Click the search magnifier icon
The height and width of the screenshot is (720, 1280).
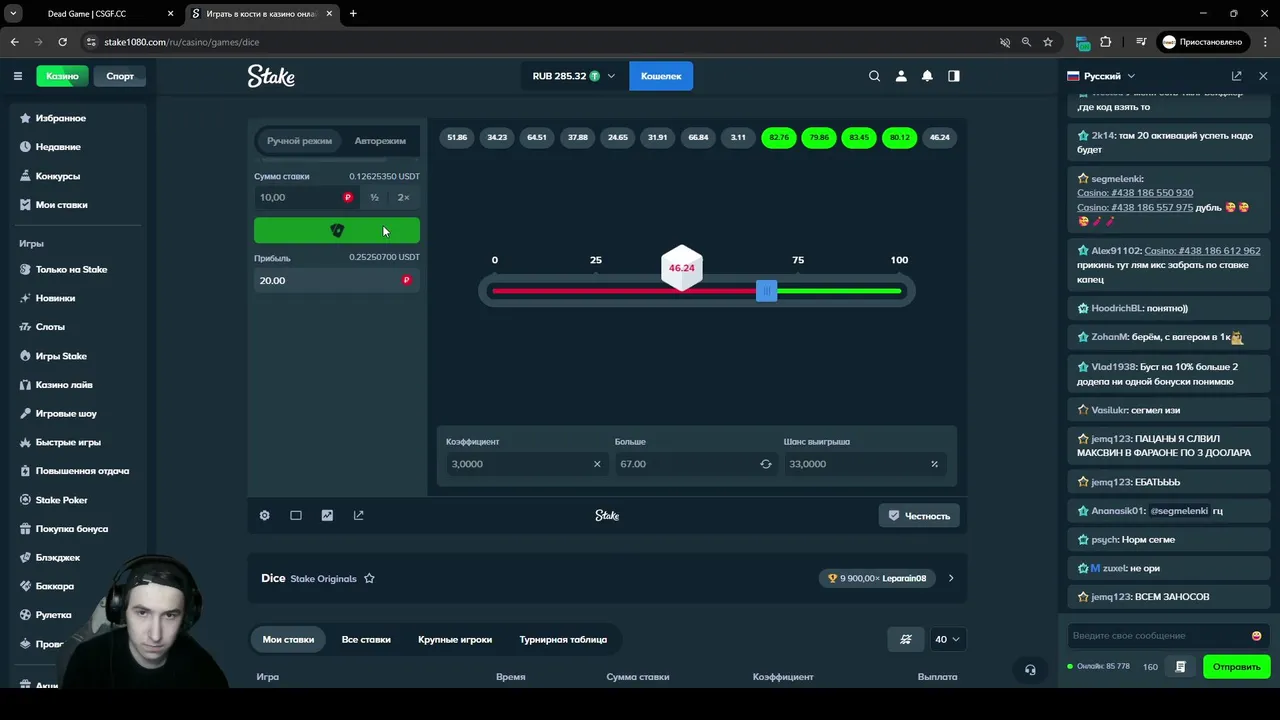[x=875, y=76]
